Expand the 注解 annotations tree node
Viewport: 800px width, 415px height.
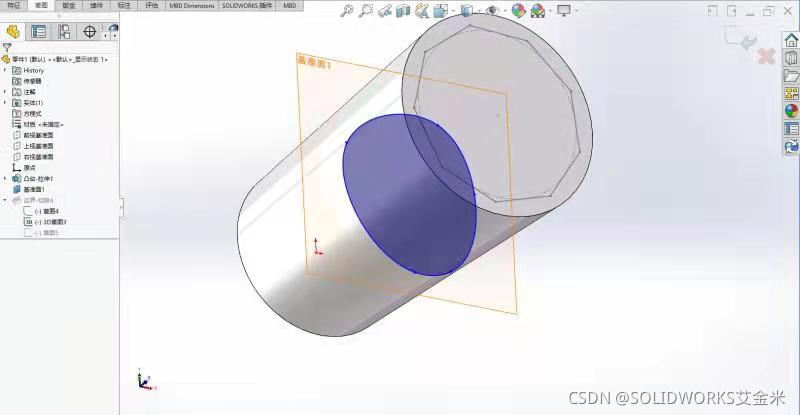5,91
